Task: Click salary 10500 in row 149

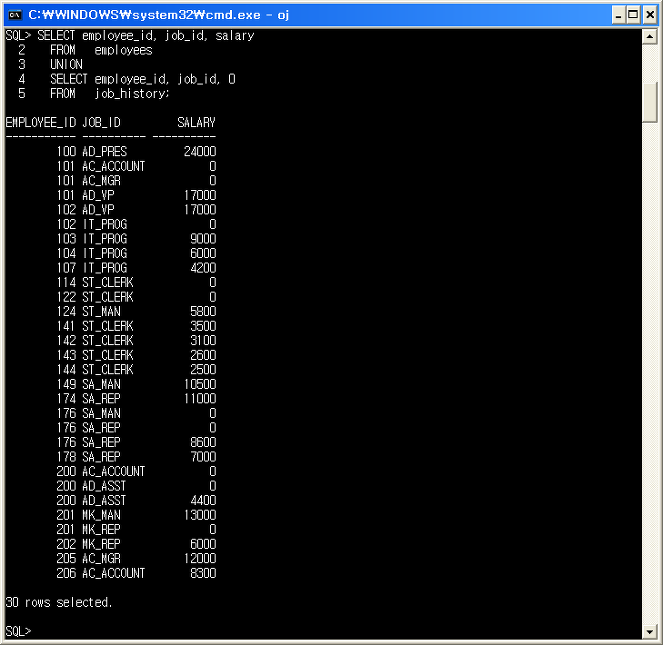Action: point(200,384)
